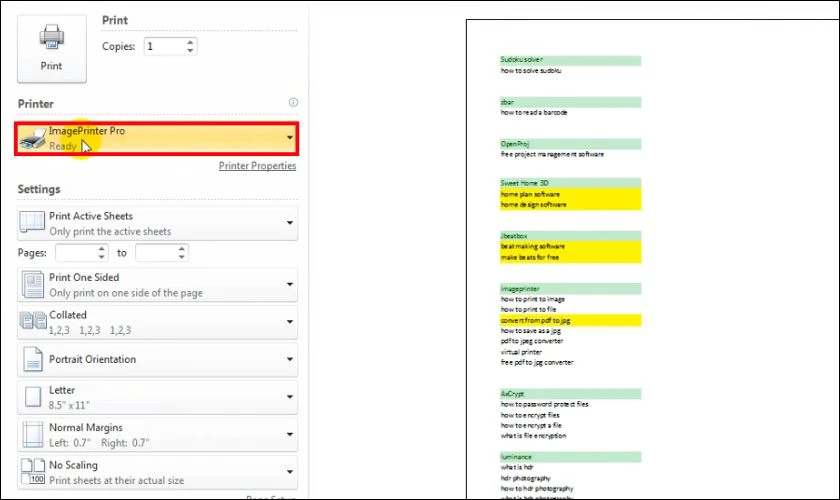The height and width of the screenshot is (500, 840).
Task: Click 'what is file encryption' preview line
Action: (x=533, y=436)
